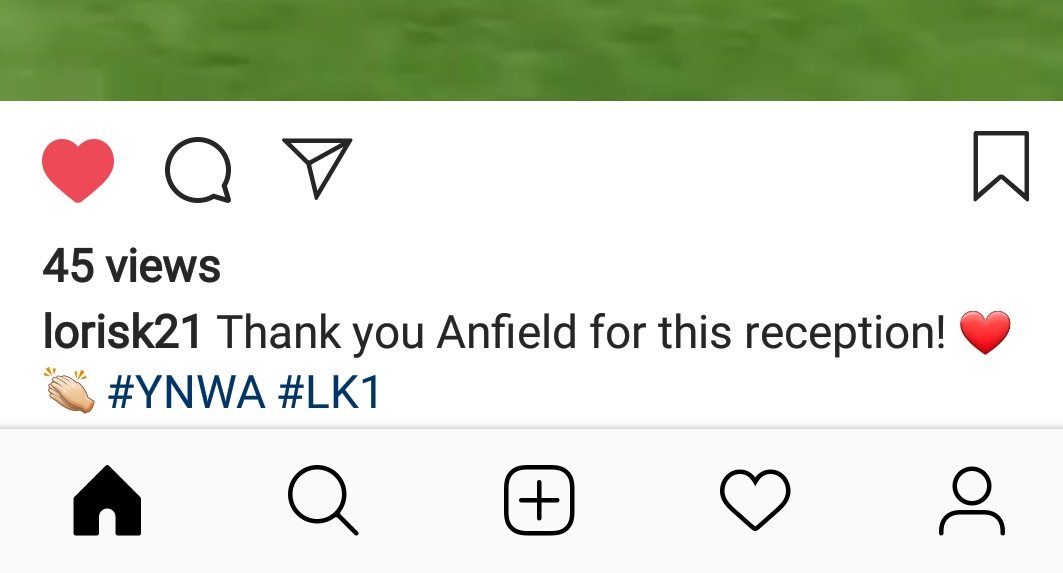Tap the green video area
This screenshot has height=573, width=1063.
(532, 50)
